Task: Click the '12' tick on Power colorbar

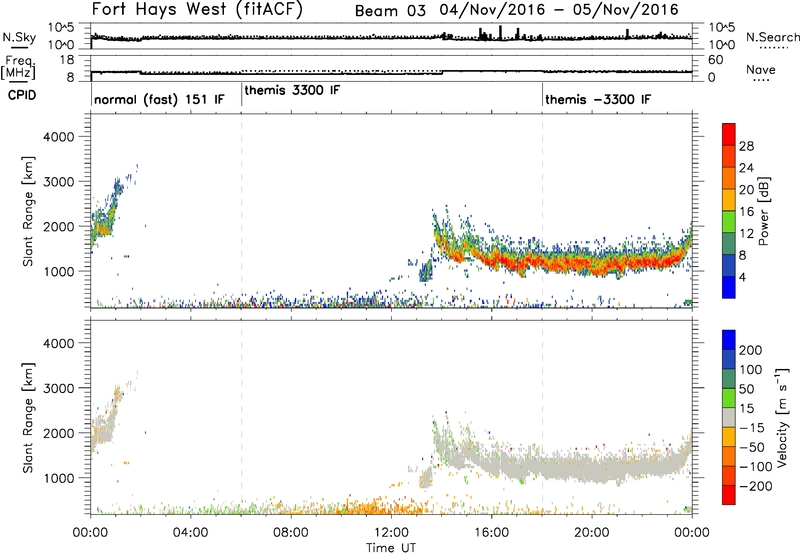Action: [746, 234]
